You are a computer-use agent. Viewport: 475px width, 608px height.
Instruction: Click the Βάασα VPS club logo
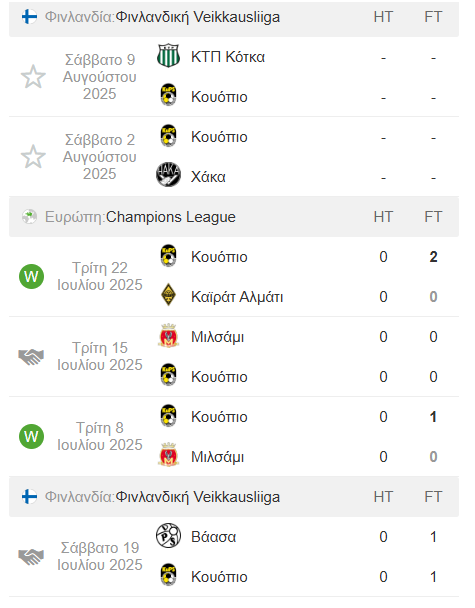click(168, 535)
